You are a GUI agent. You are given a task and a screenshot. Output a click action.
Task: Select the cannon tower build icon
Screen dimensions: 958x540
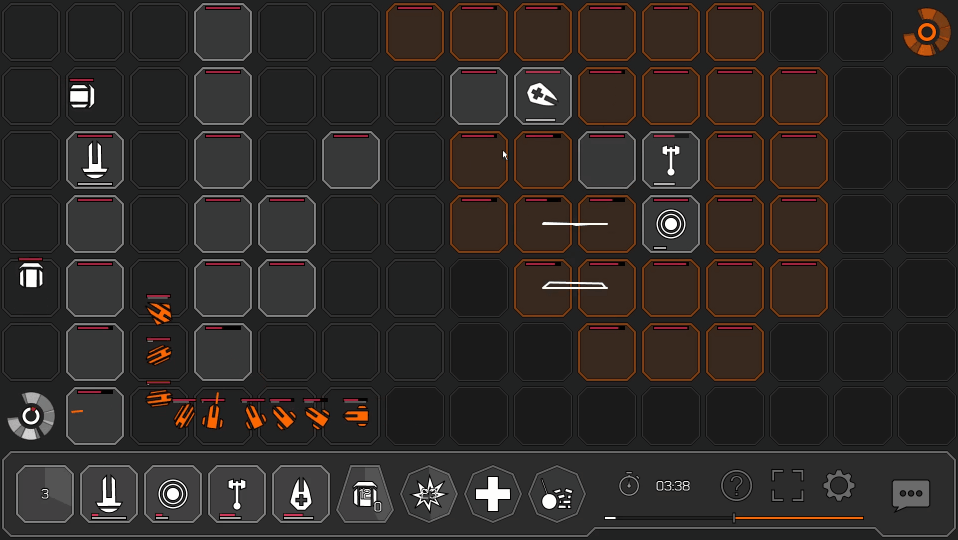pyautogui.click(x=109, y=494)
